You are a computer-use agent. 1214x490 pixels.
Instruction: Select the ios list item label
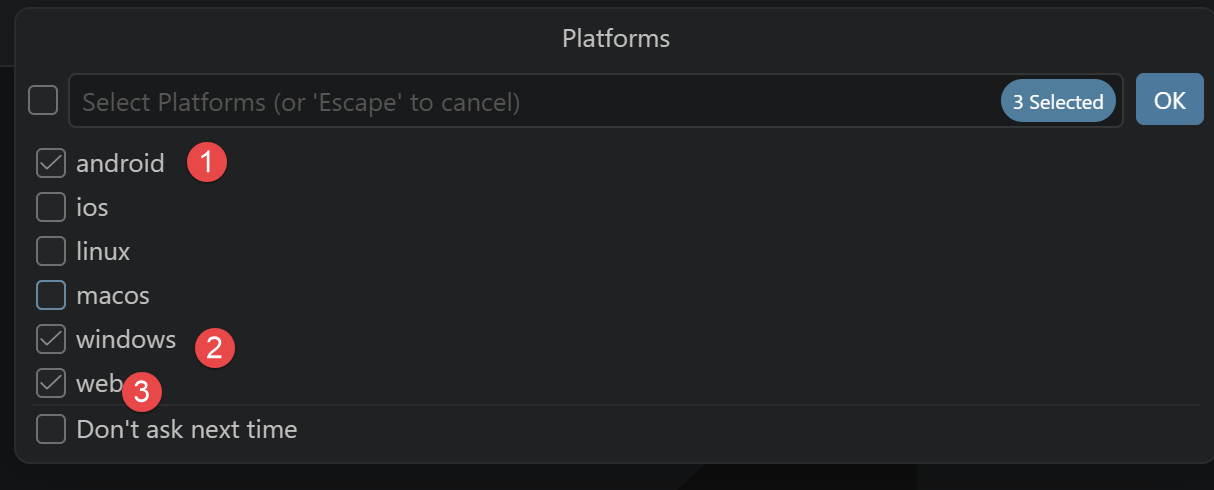pos(92,207)
